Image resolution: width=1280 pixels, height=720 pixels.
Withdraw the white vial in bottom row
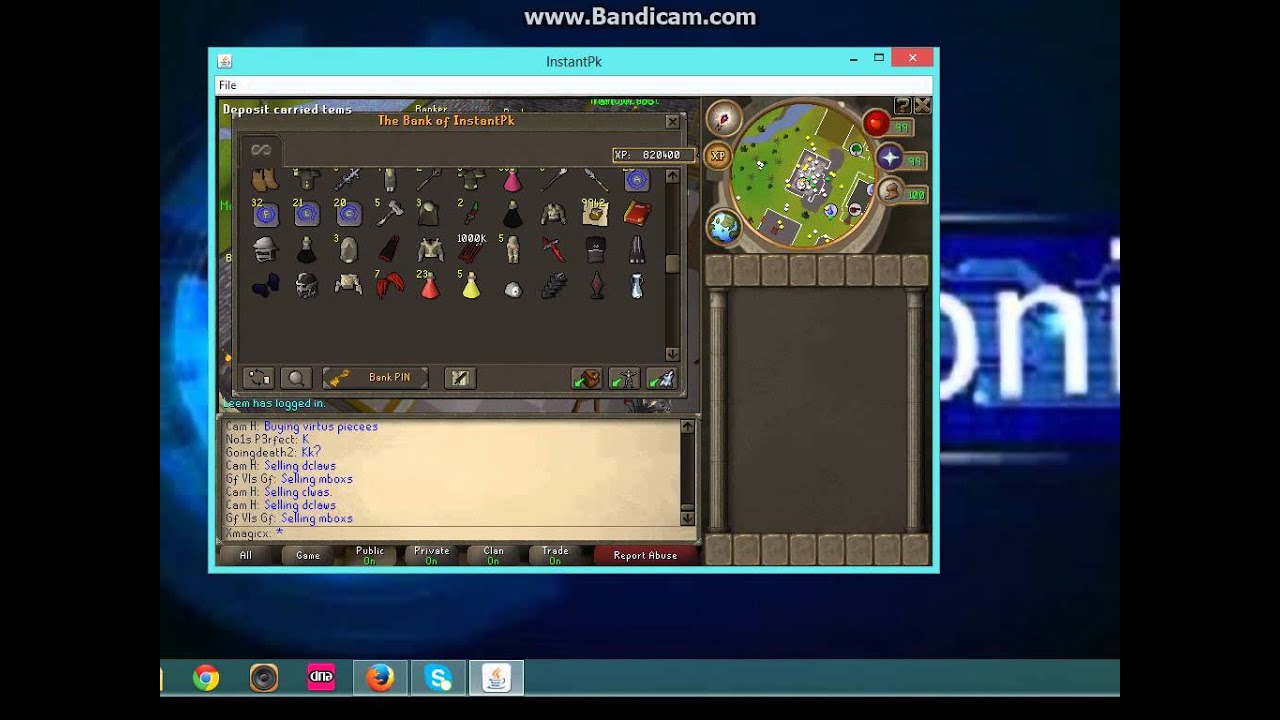(637, 287)
